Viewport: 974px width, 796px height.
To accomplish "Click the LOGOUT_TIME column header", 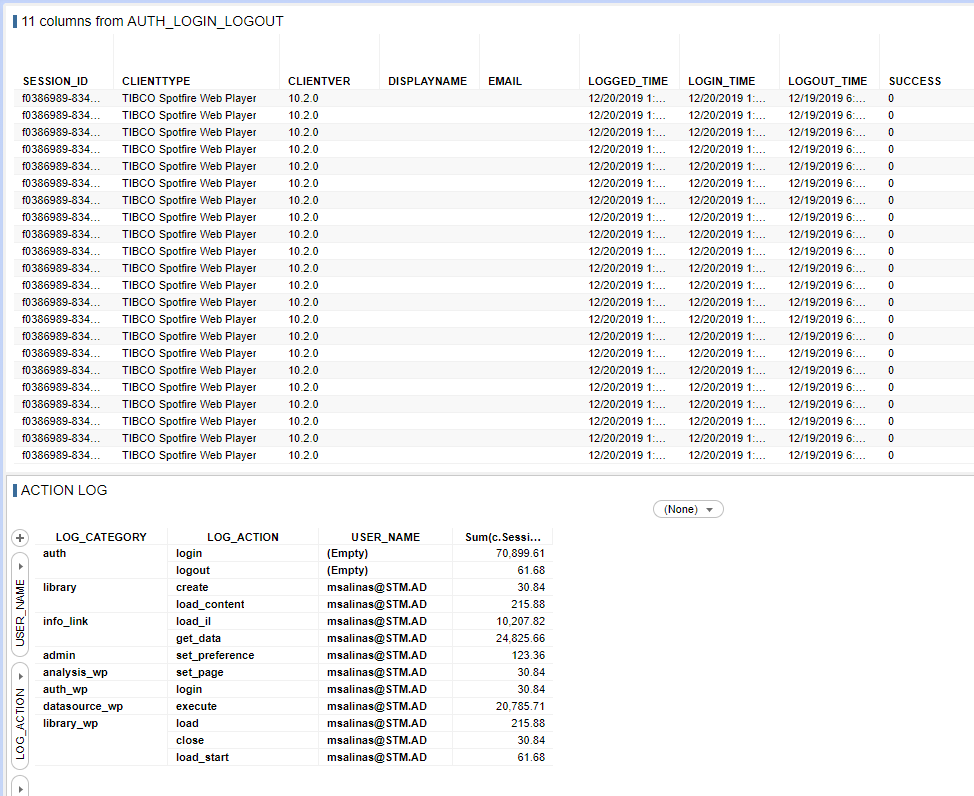I will point(827,81).
